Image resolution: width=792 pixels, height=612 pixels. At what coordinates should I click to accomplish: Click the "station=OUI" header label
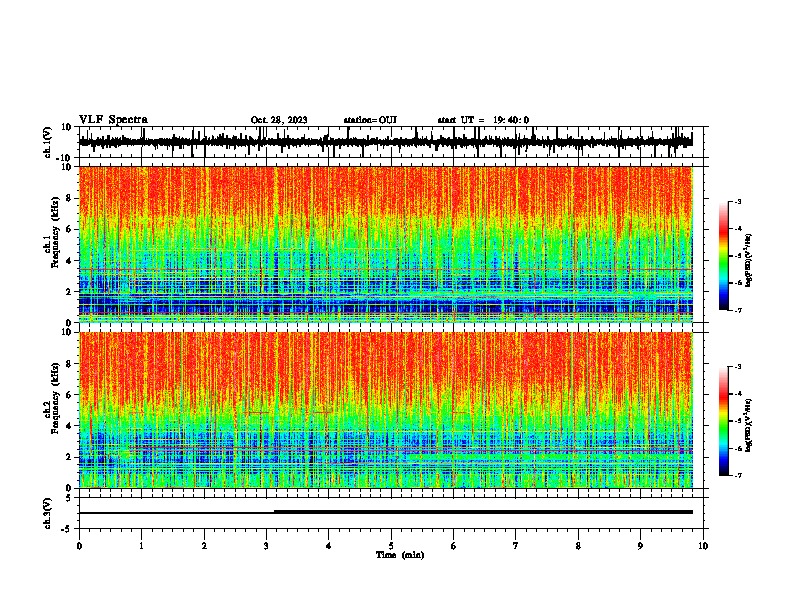point(370,120)
